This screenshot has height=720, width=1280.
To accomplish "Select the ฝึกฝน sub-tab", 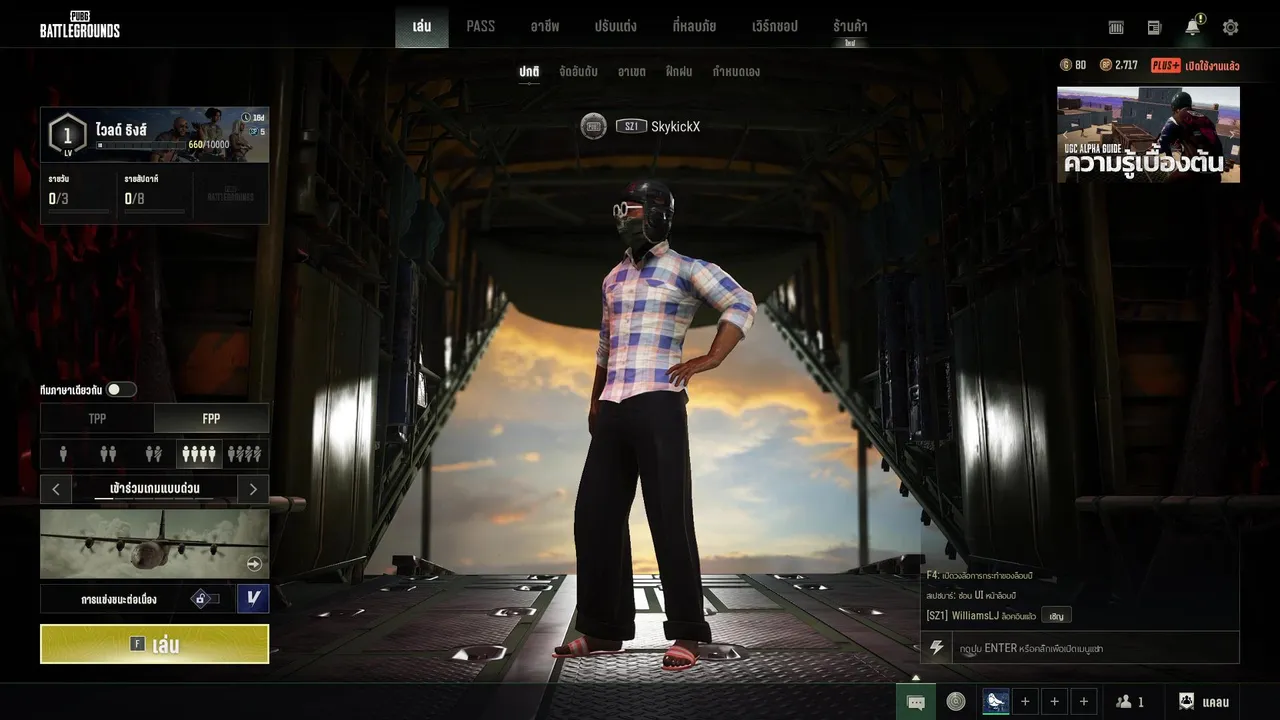I will tap(680, 72).
